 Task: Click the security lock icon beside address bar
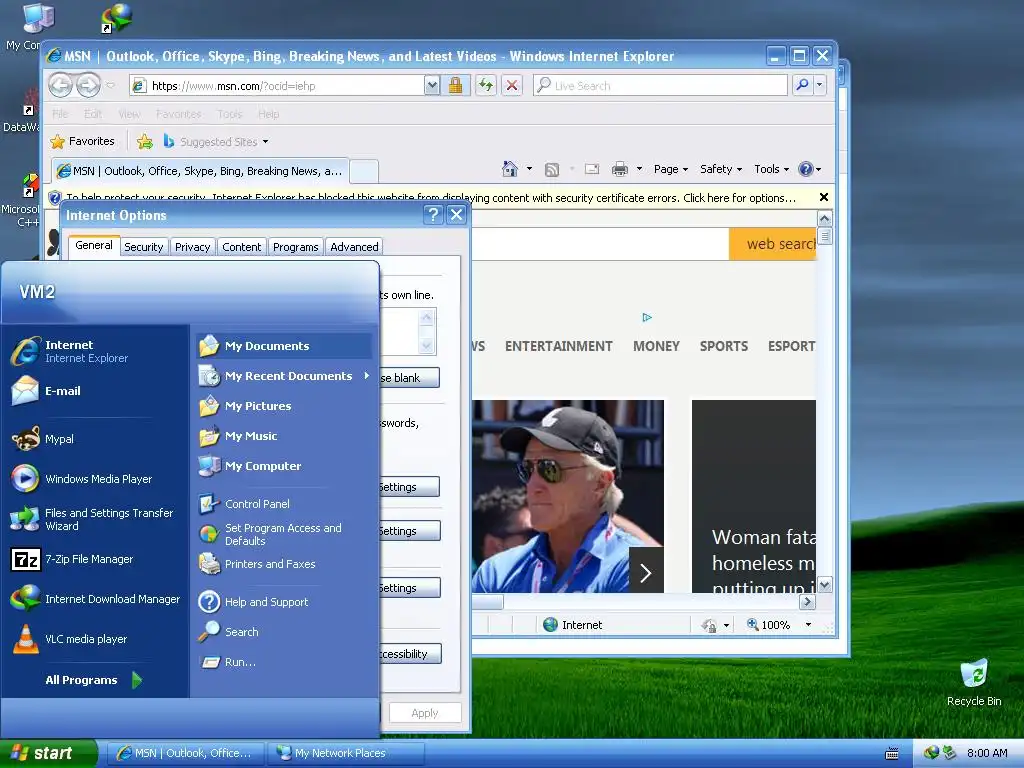(x=455, y=86)
